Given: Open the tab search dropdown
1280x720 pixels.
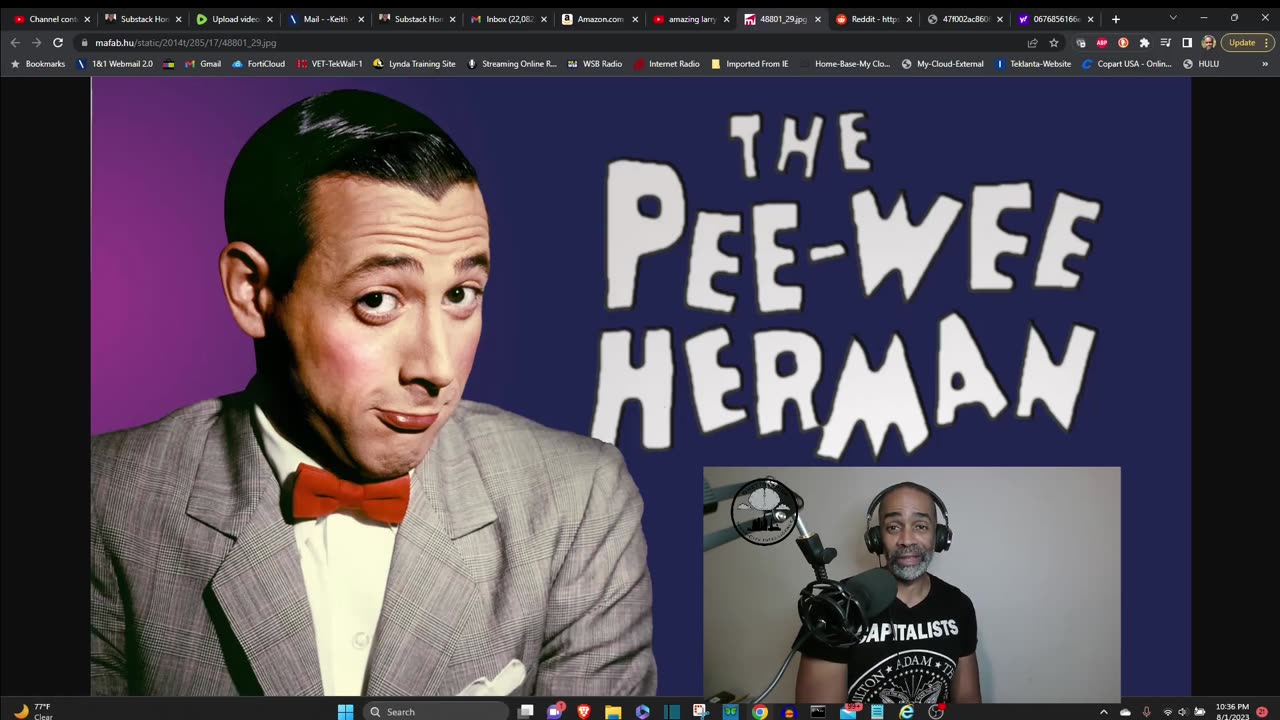Looking at the screenshot, I should (x=1173, y=18).
